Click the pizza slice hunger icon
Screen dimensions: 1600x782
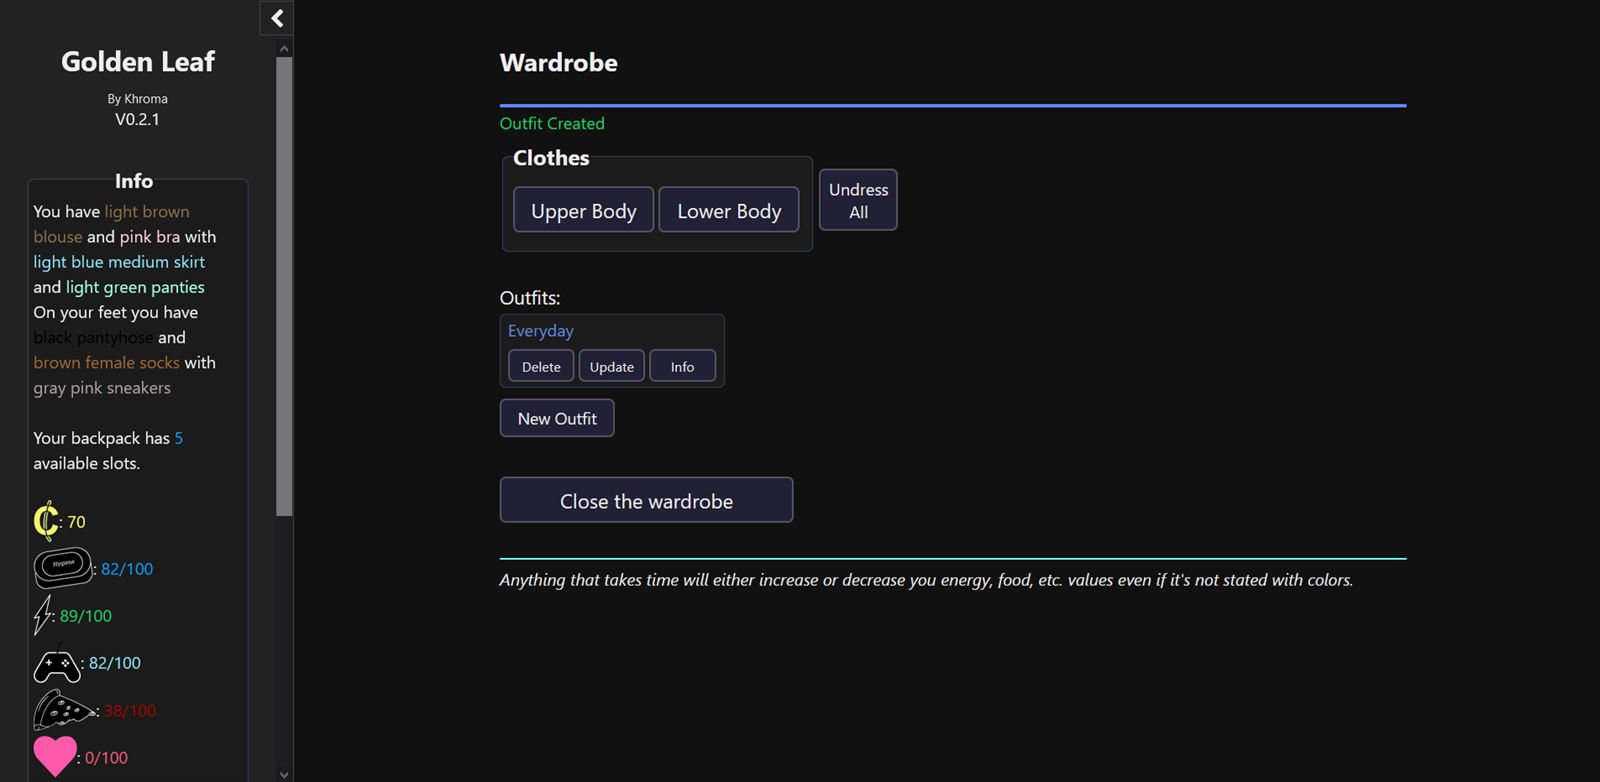pos(63,710)
